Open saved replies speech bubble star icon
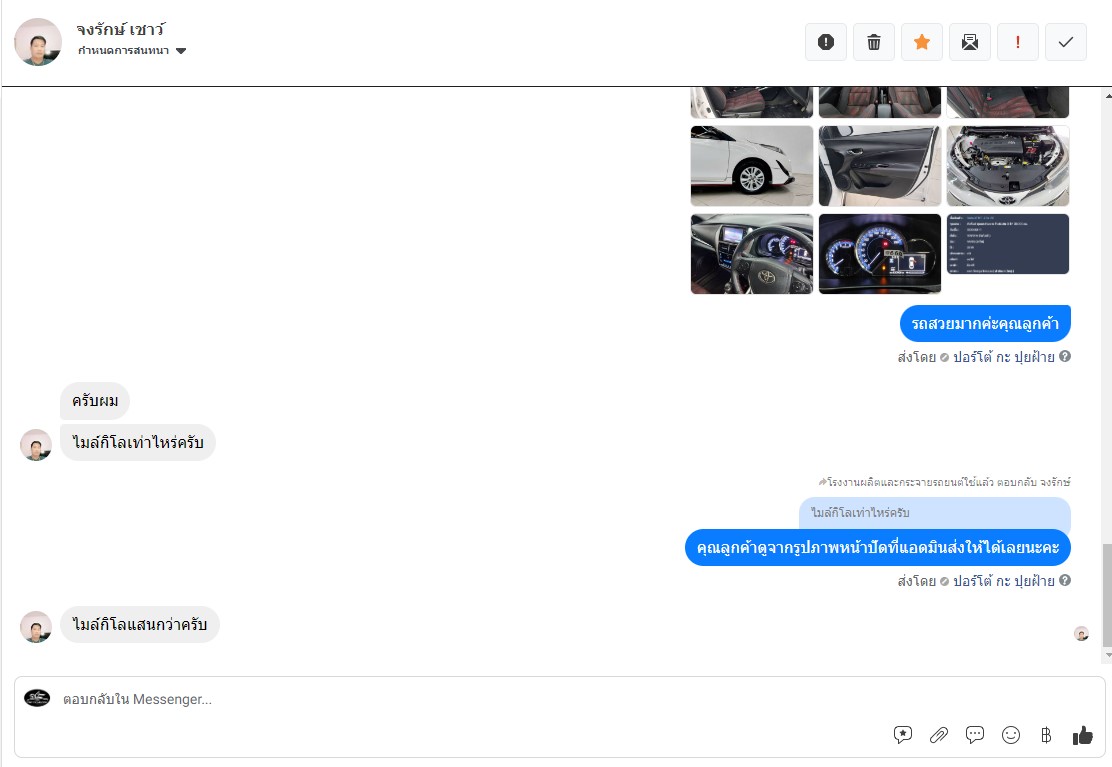This screenshot has height=767, width=1112. pos(903,735)
